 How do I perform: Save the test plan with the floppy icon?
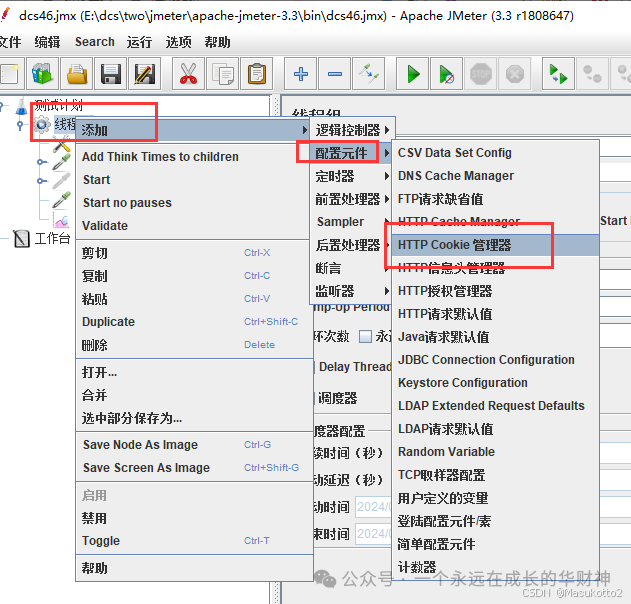click(111, 74)
